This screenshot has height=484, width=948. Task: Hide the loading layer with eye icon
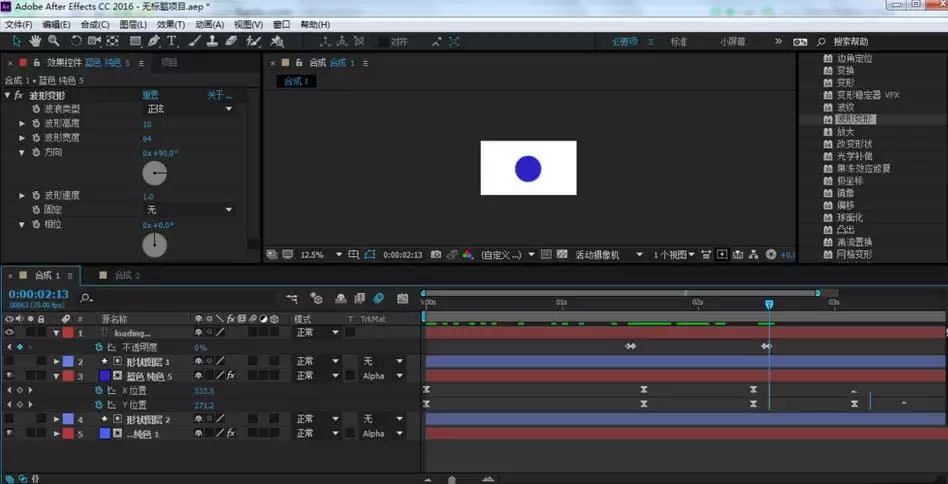pos(9,332)
